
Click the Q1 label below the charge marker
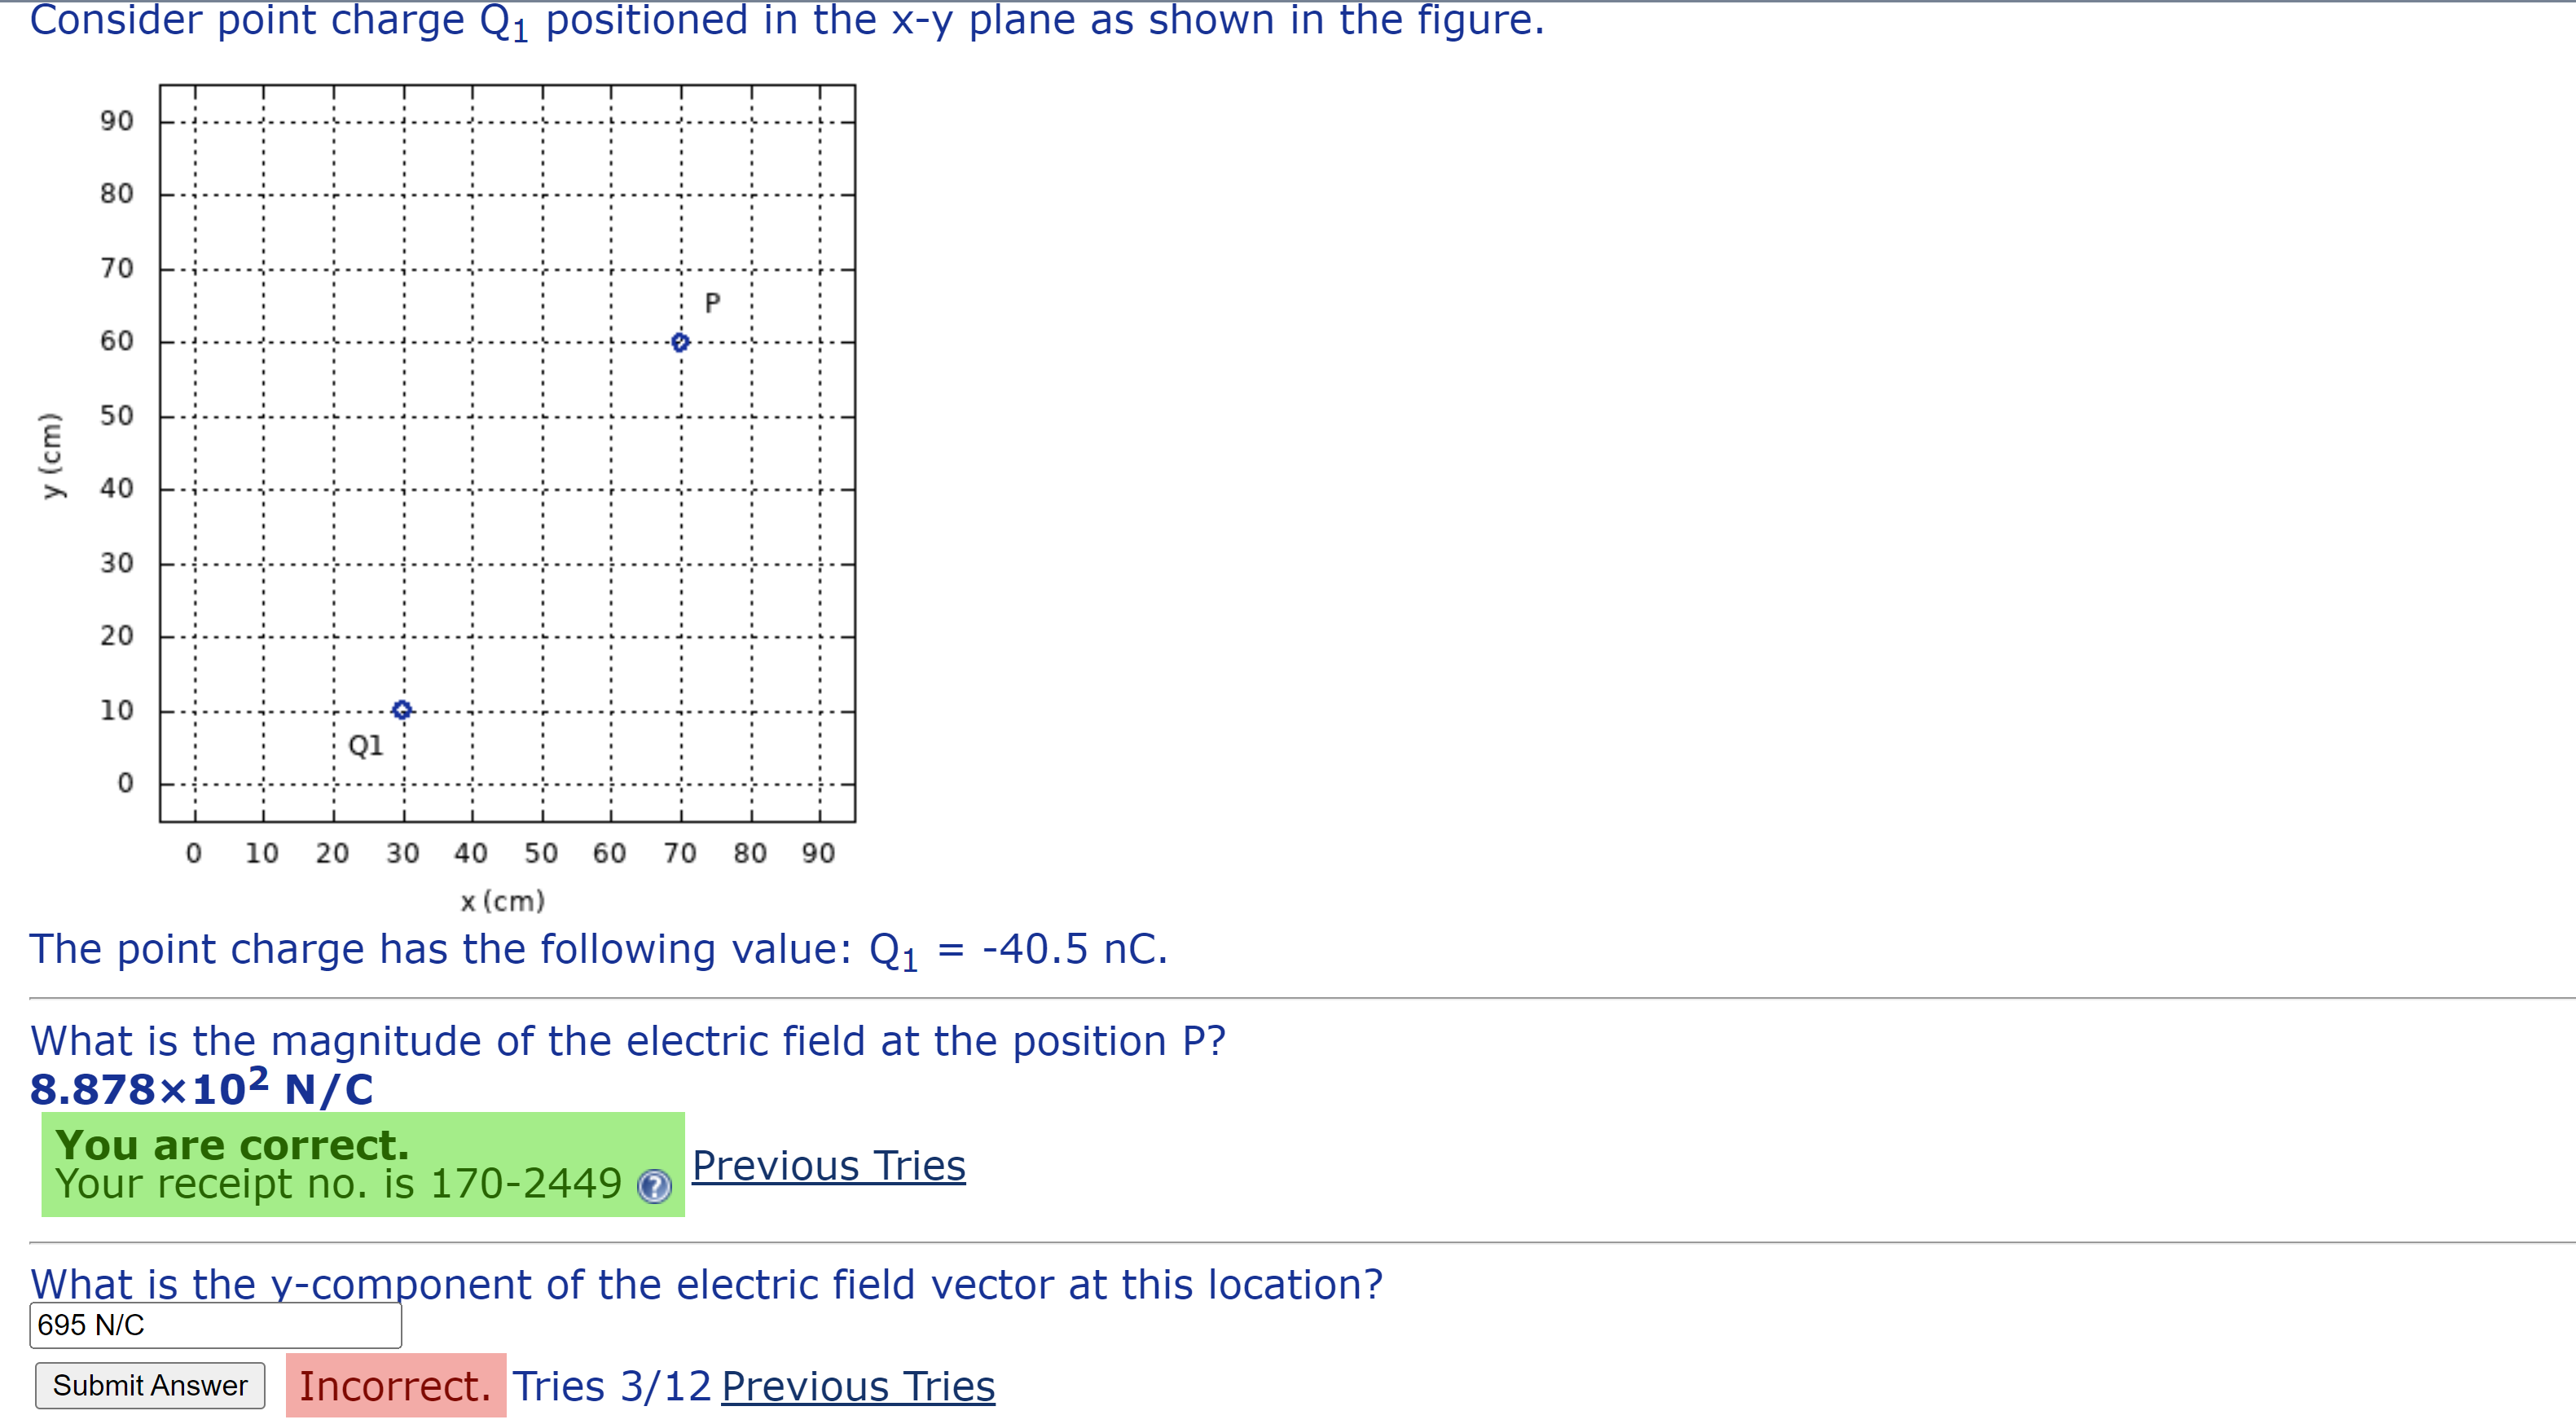tap(366, 745)
